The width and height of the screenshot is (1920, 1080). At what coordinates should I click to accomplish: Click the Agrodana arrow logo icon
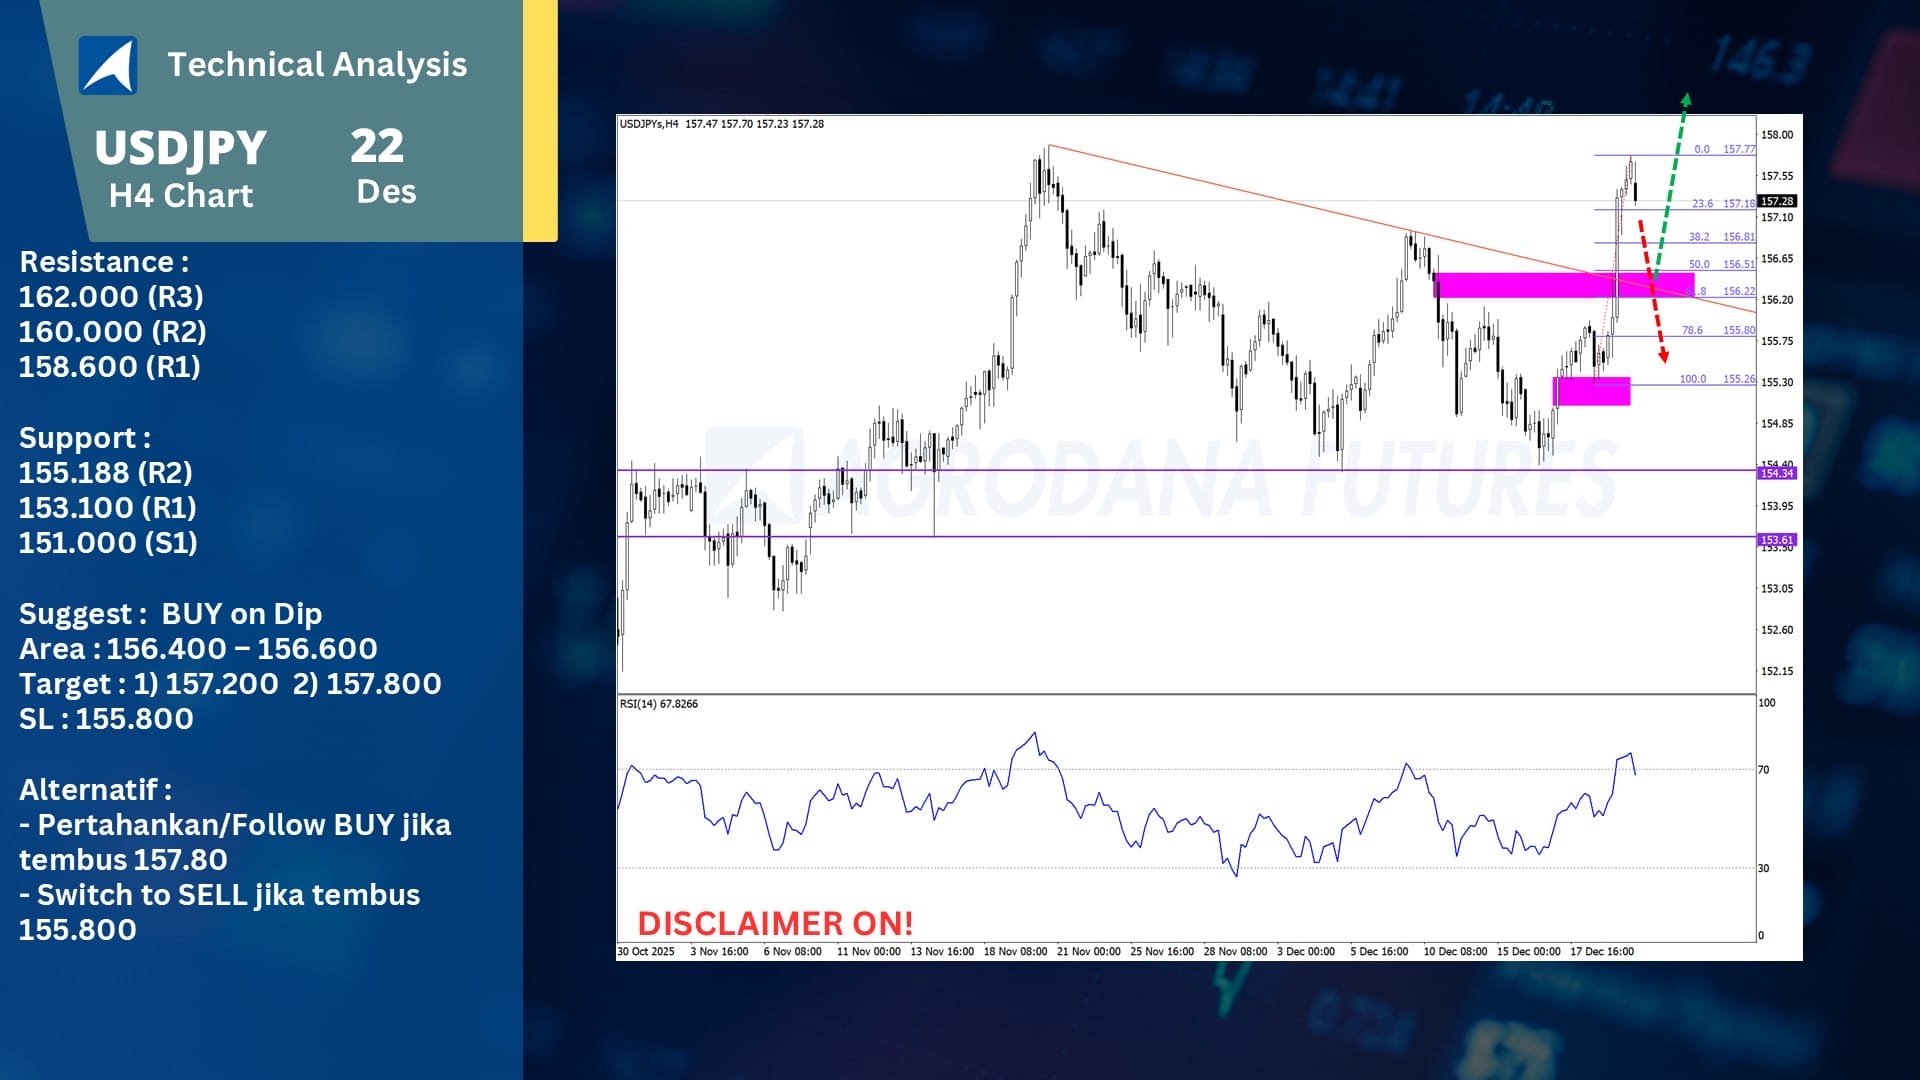(x=108, y=66)
